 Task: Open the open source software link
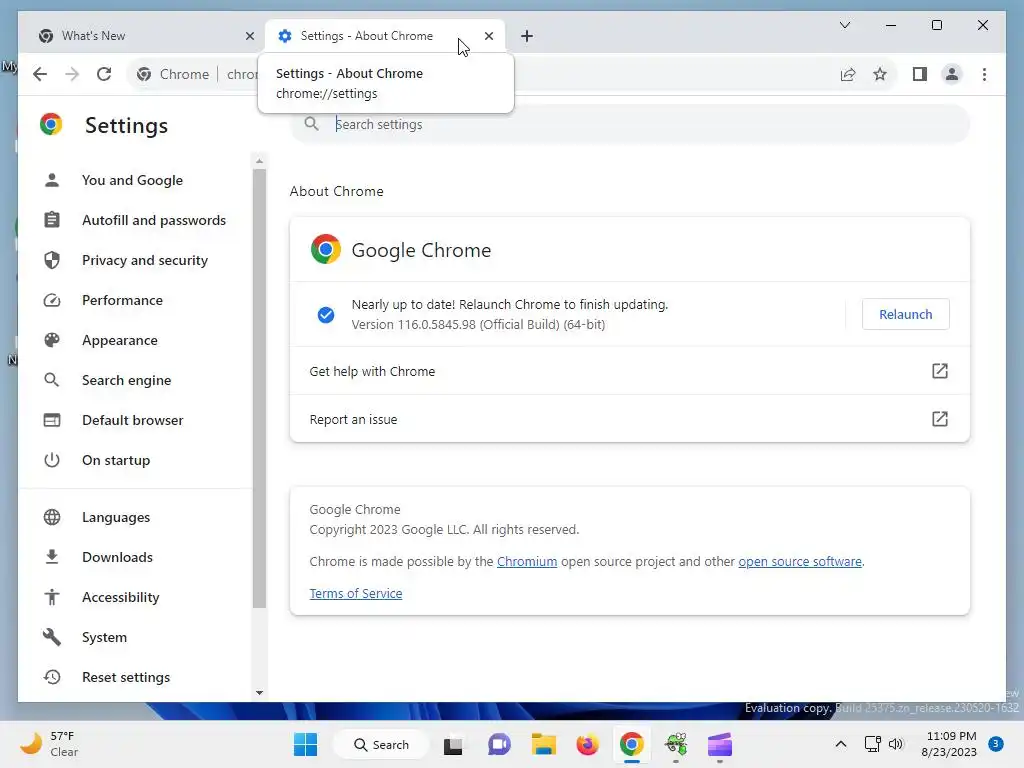(x=800, y=562)
